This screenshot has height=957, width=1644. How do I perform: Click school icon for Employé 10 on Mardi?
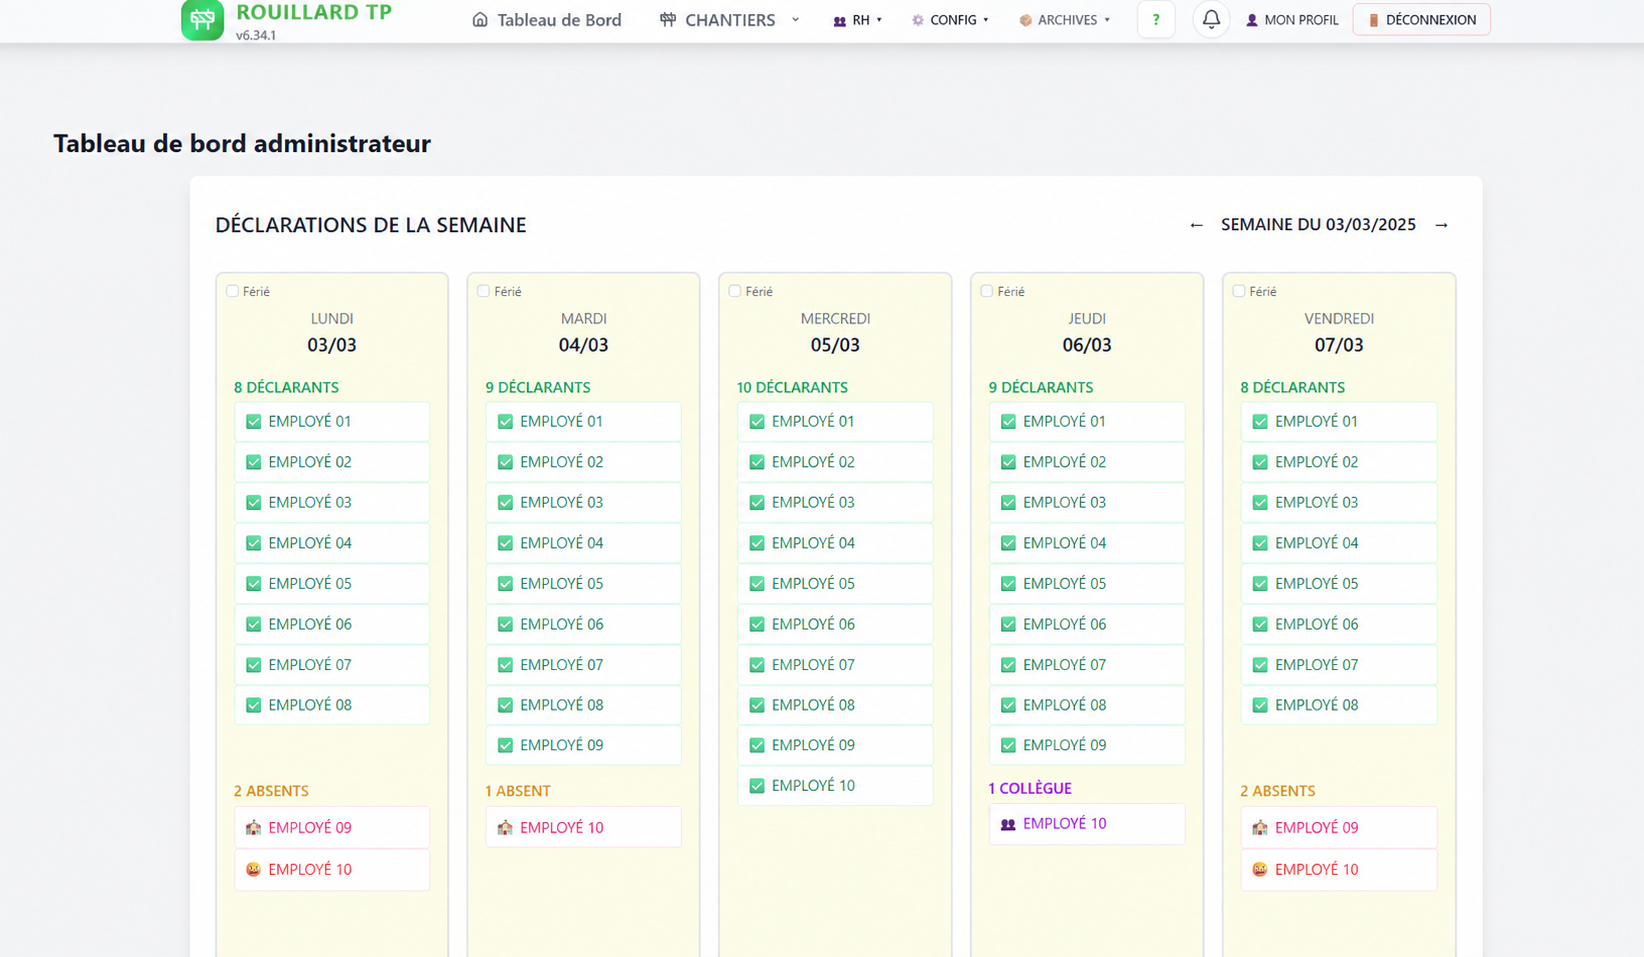(x=505, y=828)
